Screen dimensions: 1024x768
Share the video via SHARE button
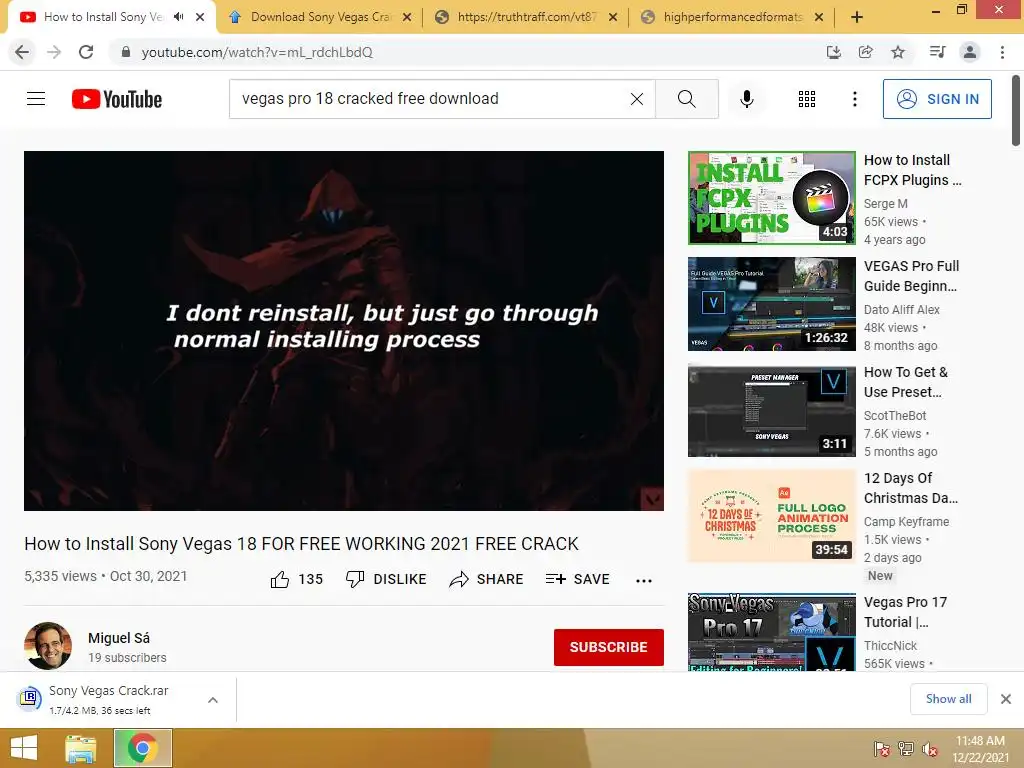[486, 579]
